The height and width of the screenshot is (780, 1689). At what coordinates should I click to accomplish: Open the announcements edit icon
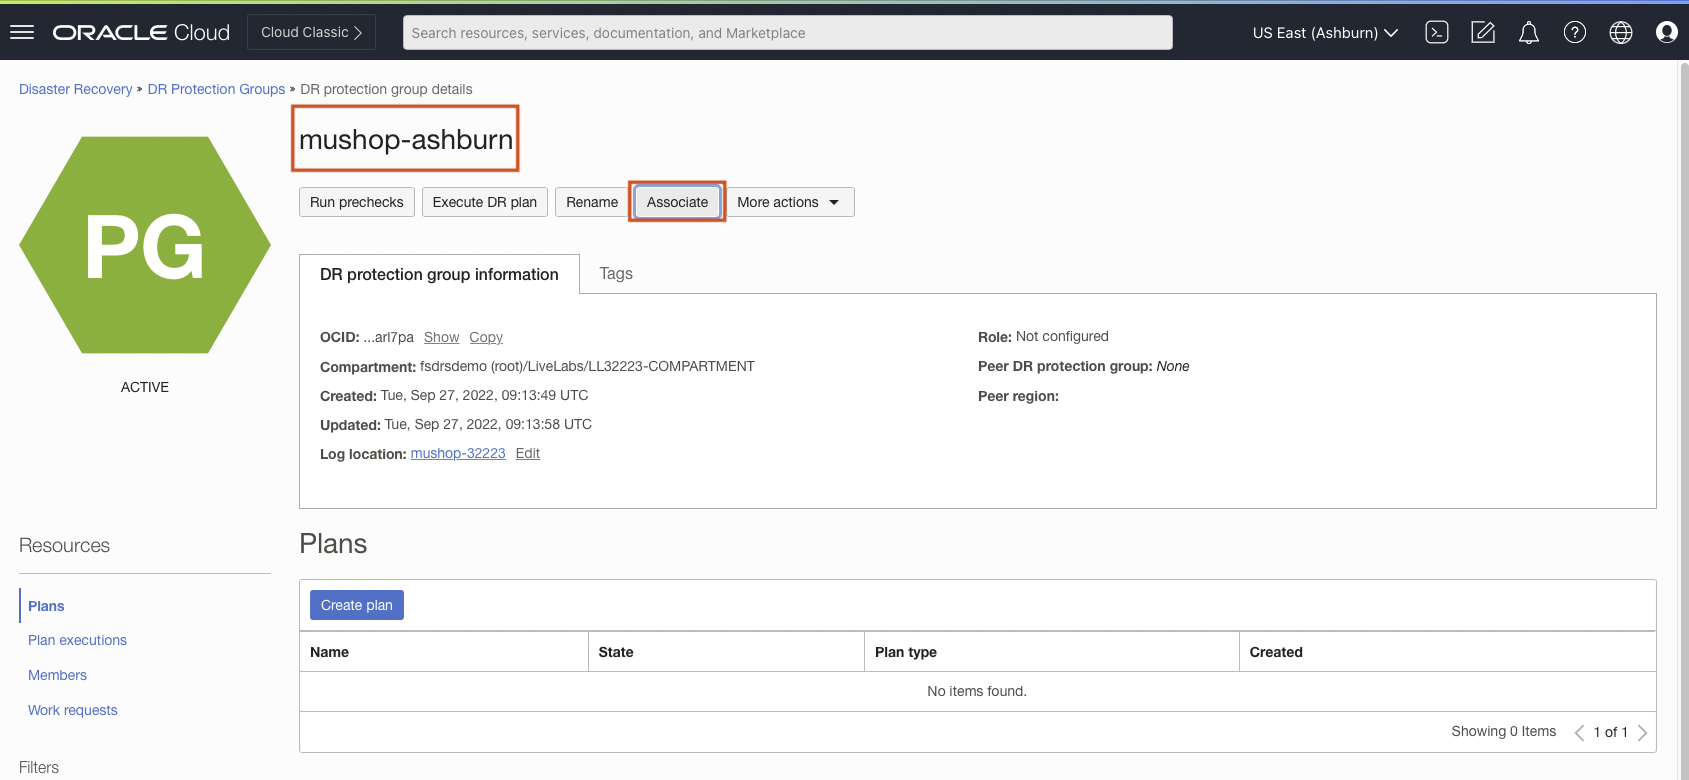coord(1482,32)
